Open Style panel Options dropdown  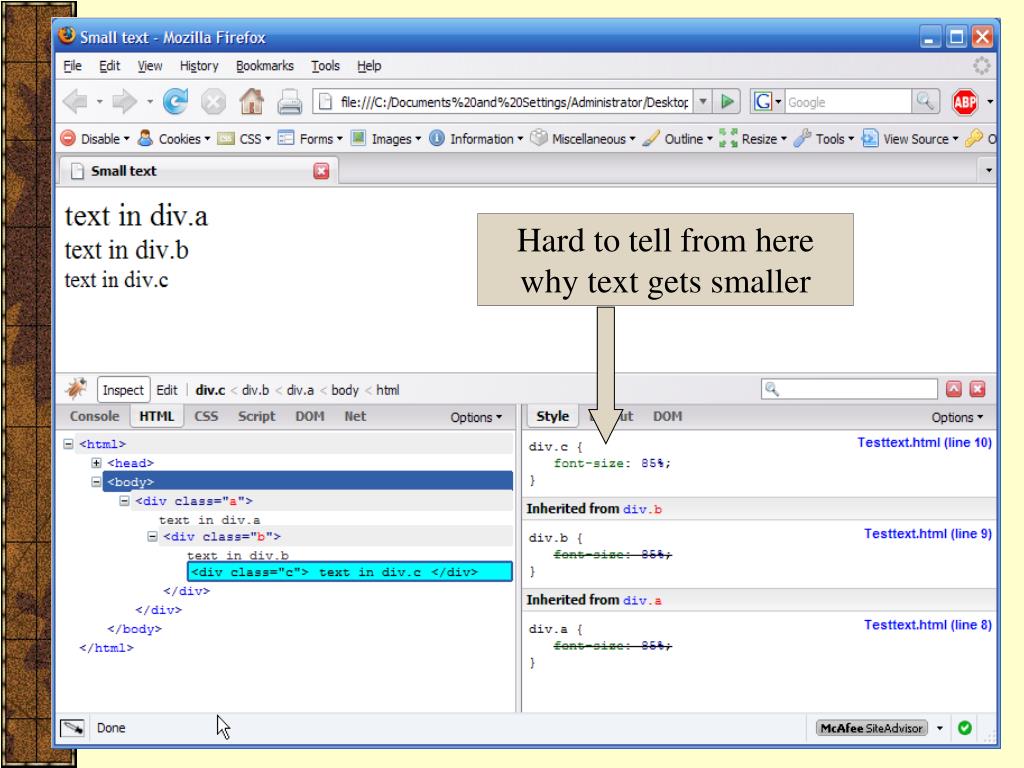point(957,417)
